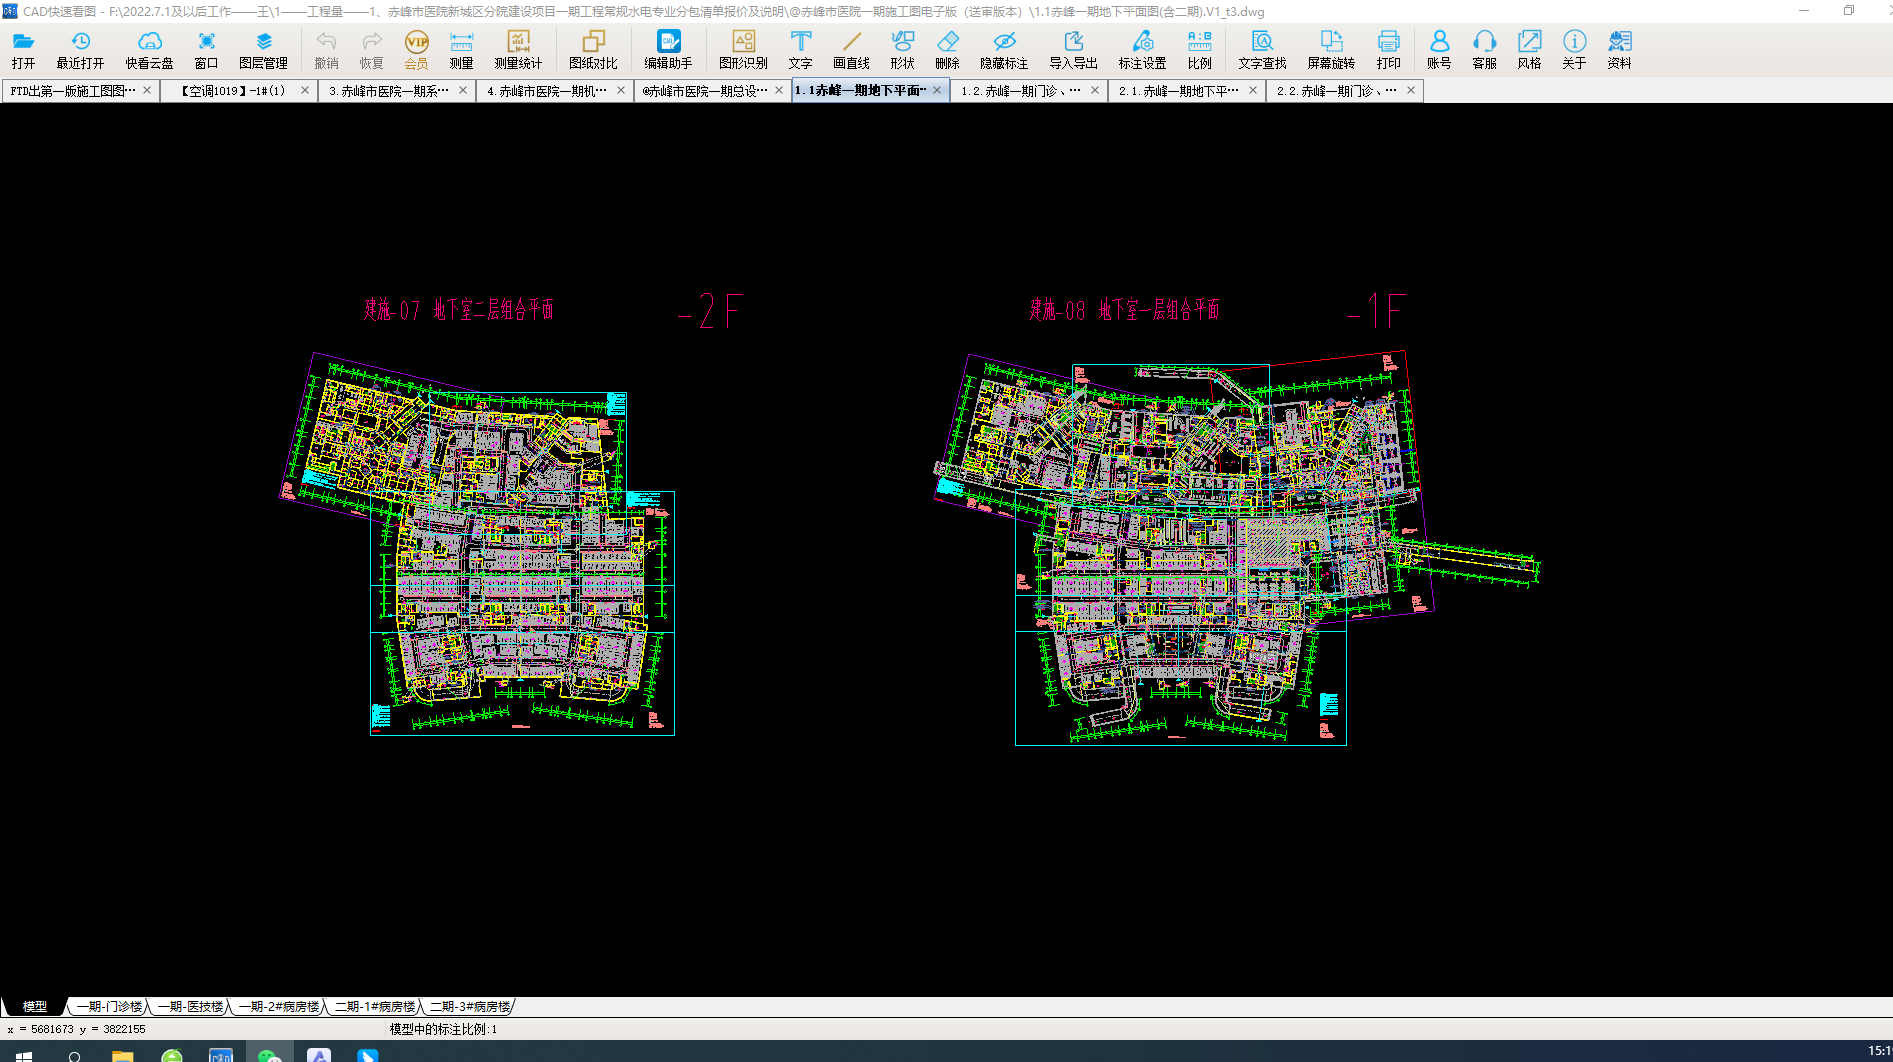Select the 一期-医技楼 layout tab

pos(190,1007)
